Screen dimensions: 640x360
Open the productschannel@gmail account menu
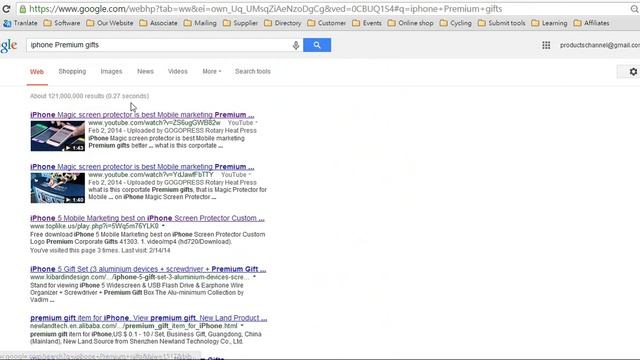(600, 45)
